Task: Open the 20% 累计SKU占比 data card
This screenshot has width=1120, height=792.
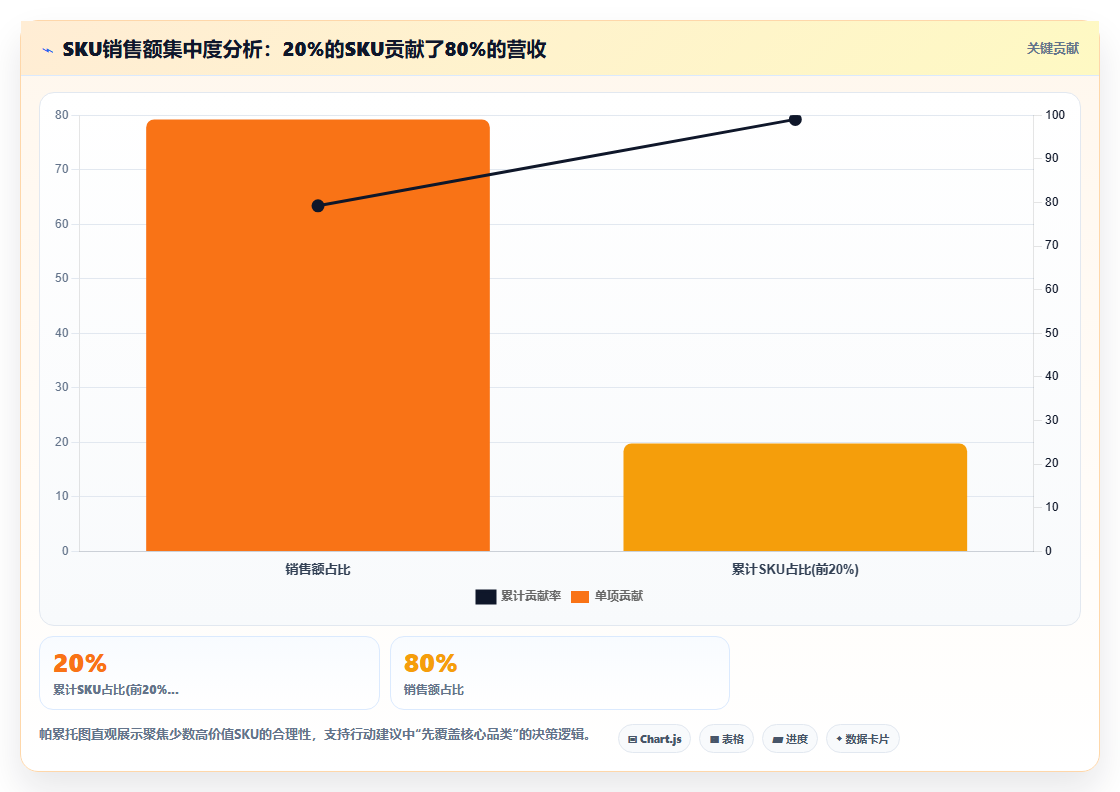Action: click(x=209, y=673)
